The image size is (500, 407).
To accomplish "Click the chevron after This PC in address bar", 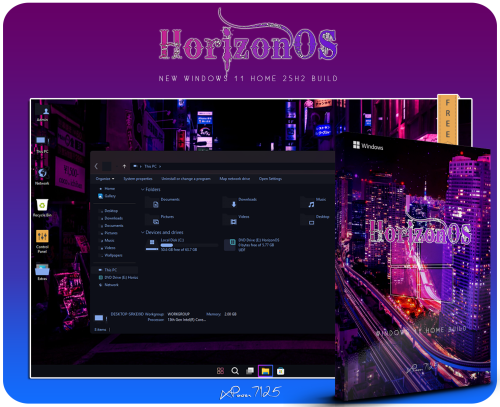I will 160,166.
